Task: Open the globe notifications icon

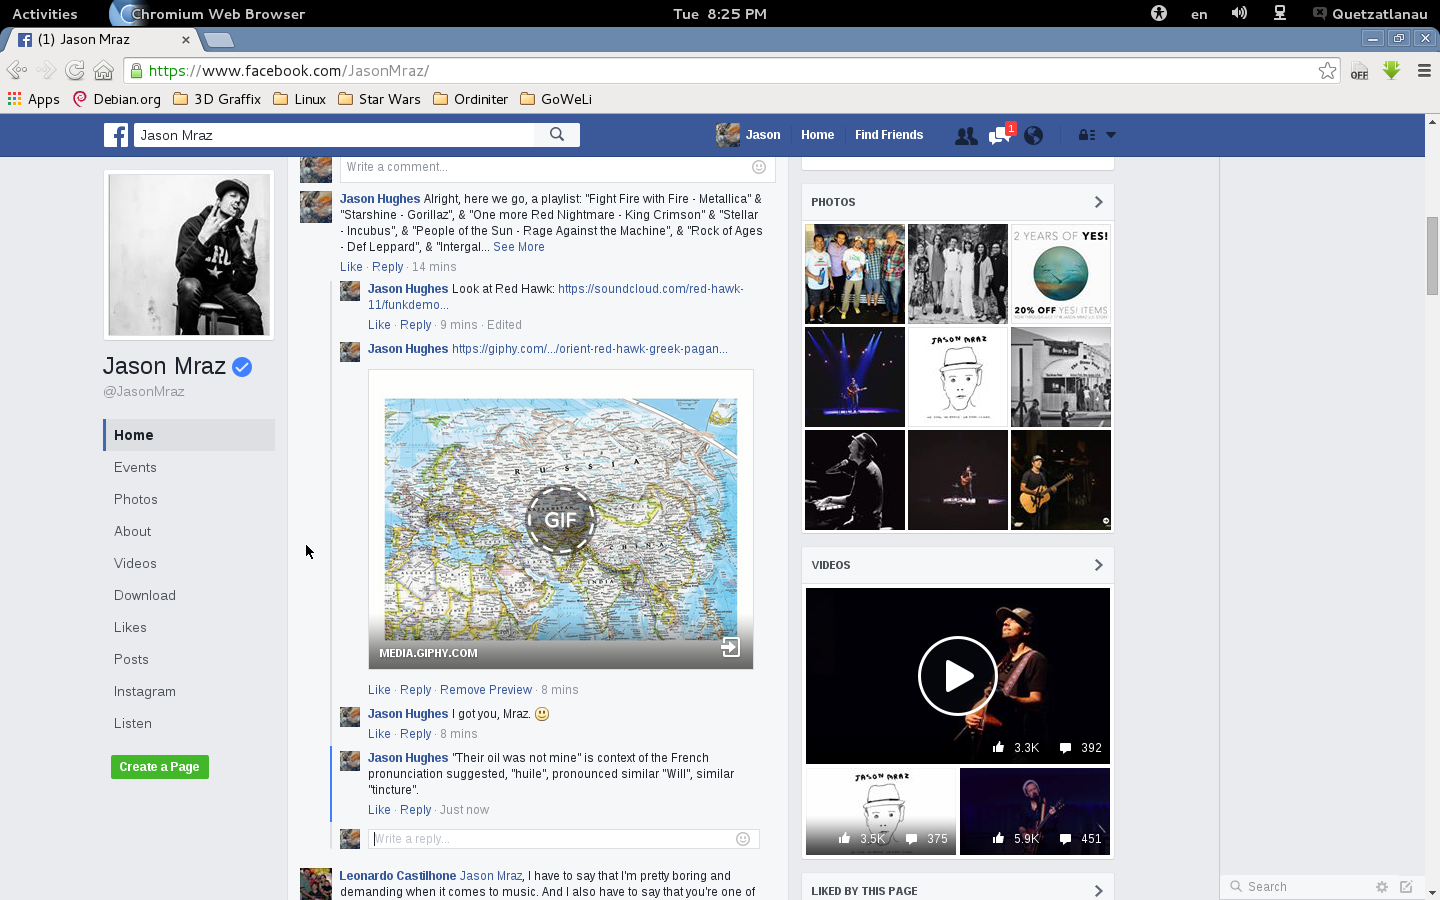Action: [x=1034, y=136]
